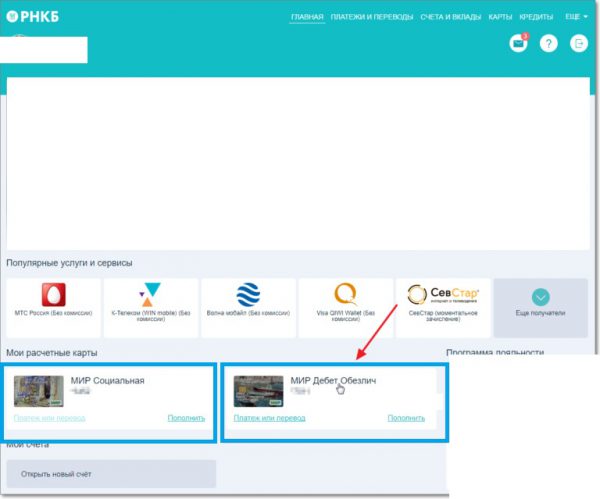Viewport: 600px width, 499px height.
Task: Open ПЛАТЕЖИ И ПЕРЕВОДЫ menu
Action: tap(370, 17)
